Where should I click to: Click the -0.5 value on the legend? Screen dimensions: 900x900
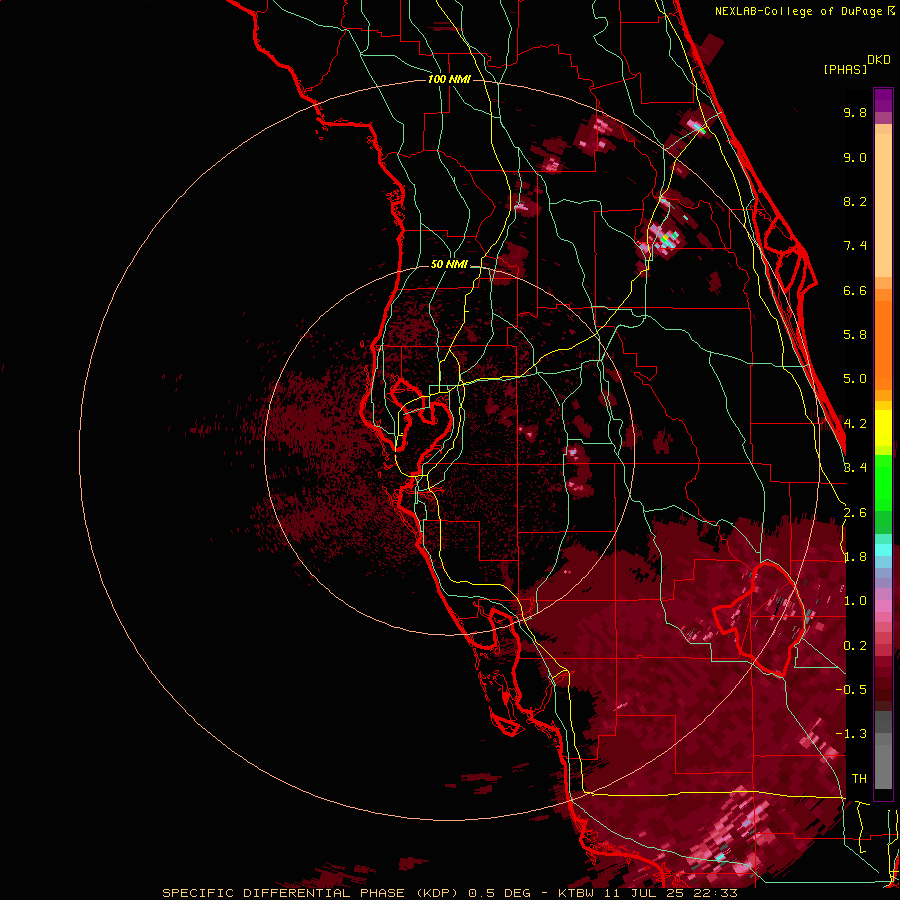point(851,690)
